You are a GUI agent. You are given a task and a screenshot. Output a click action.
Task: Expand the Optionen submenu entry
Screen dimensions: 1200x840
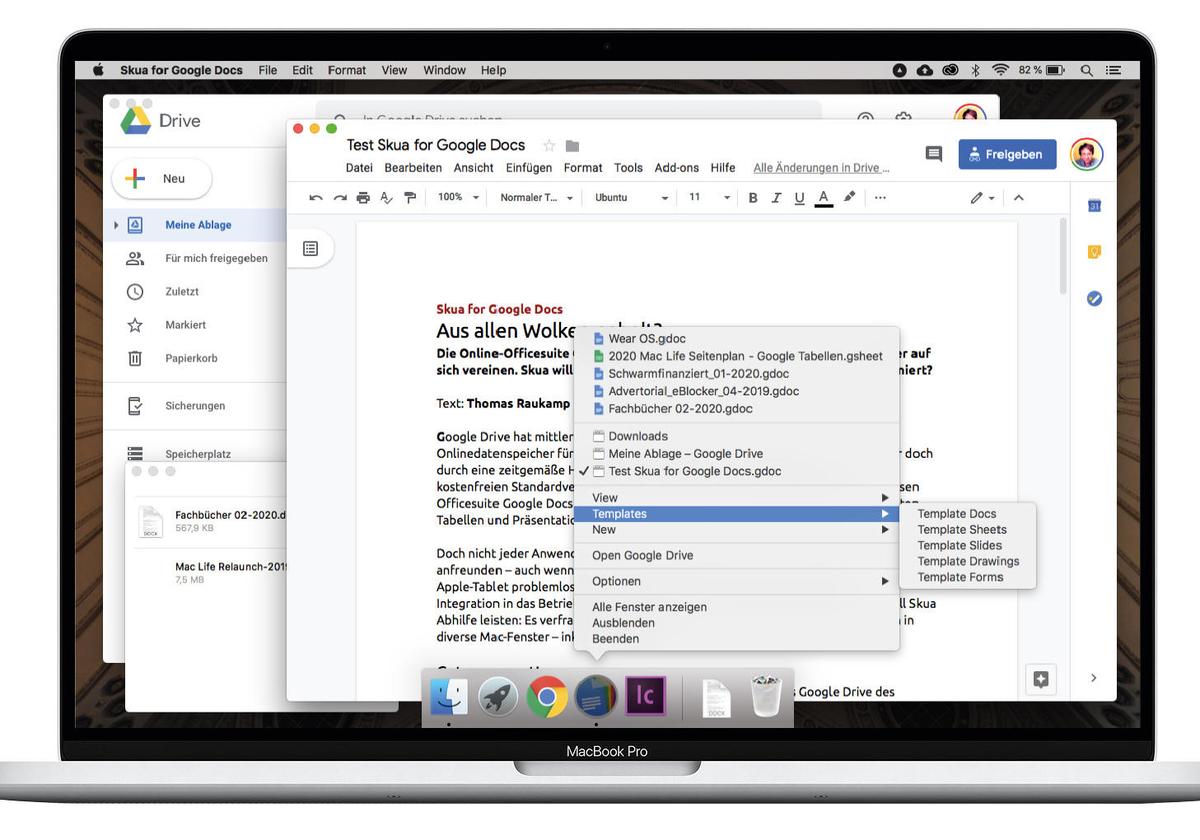737,581
